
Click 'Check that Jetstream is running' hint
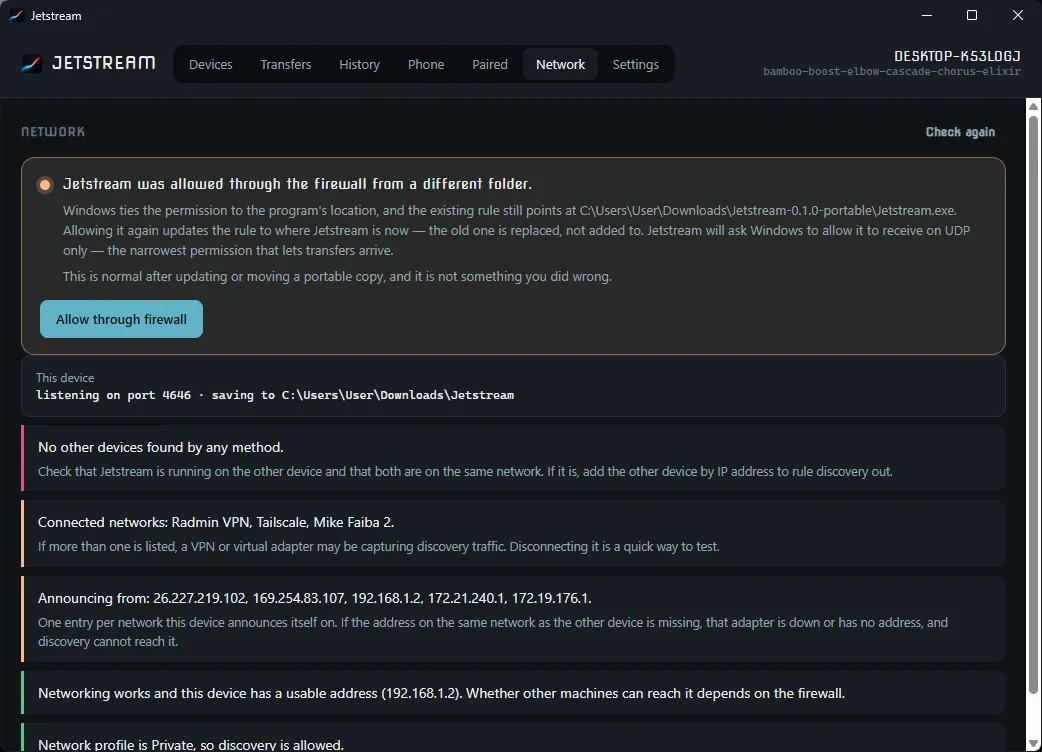(x=465, y=472)
